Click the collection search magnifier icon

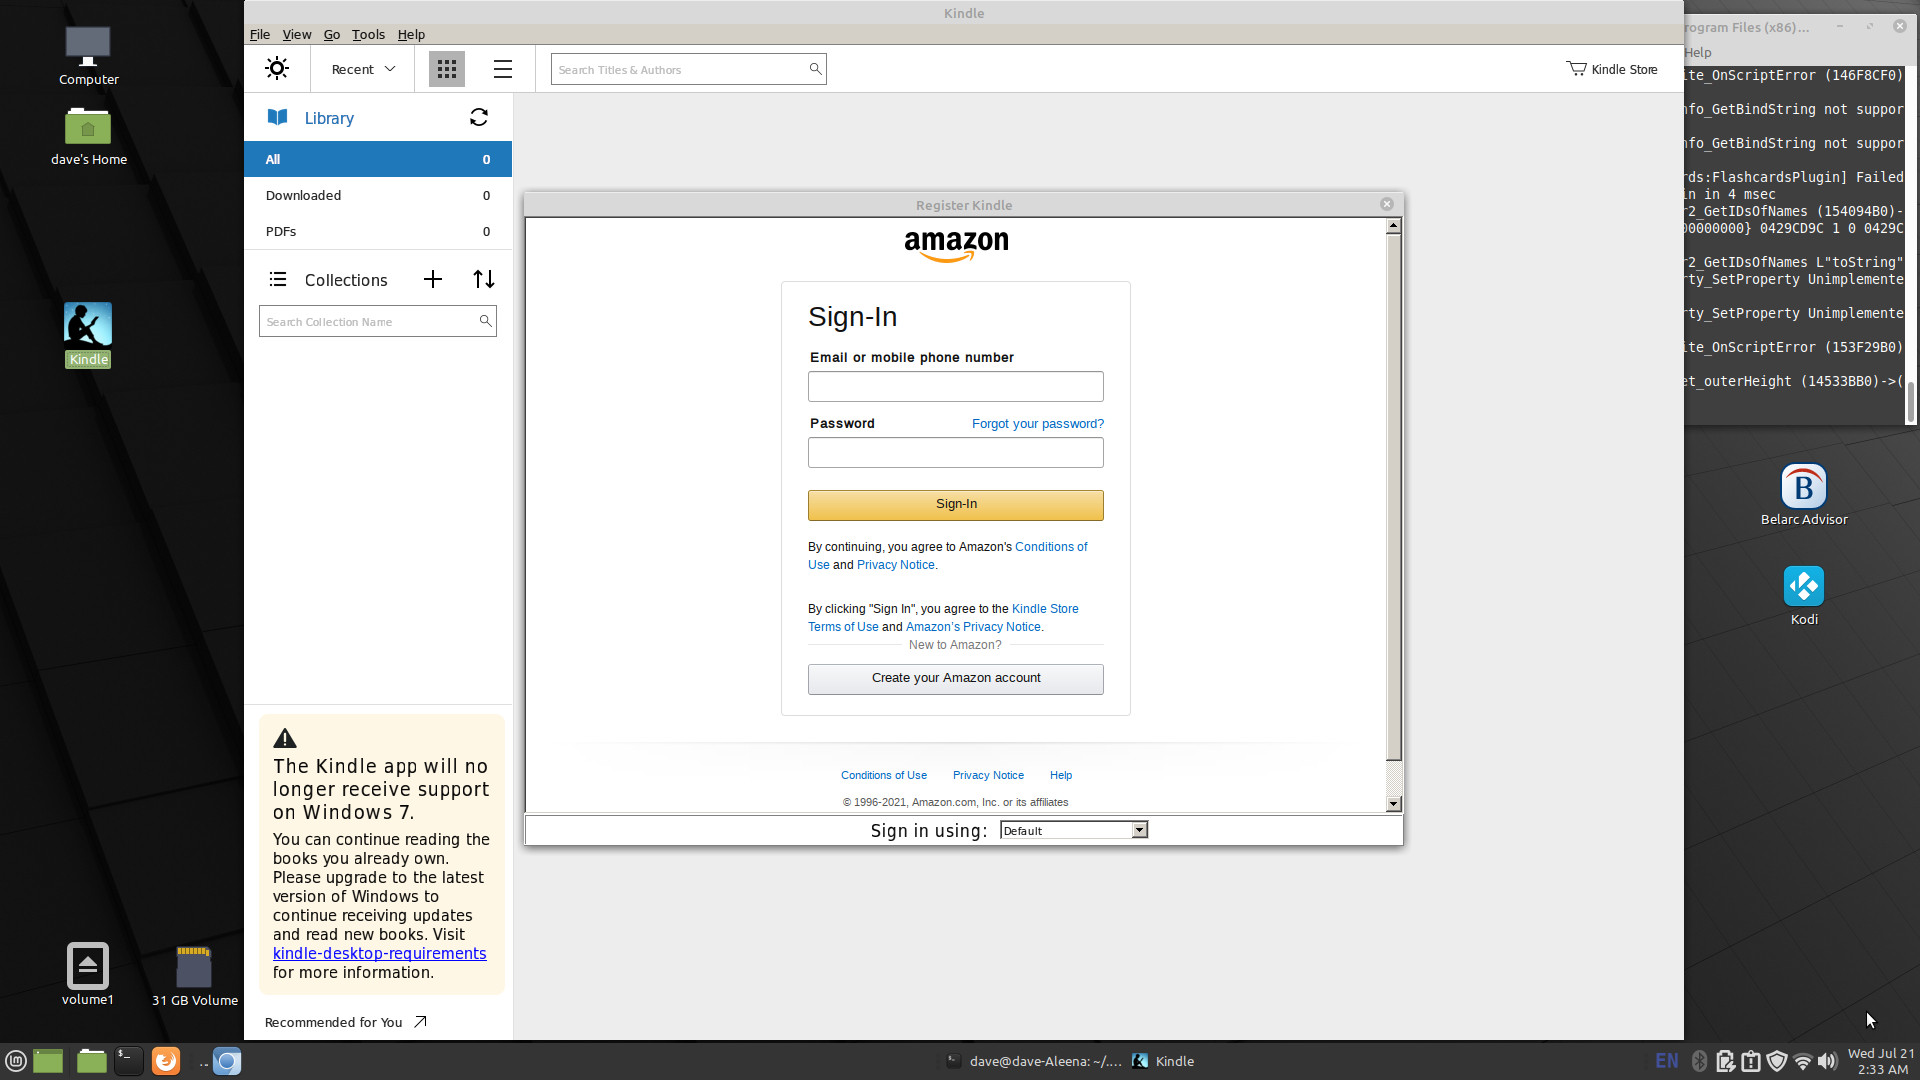click(x=485, y=321)
